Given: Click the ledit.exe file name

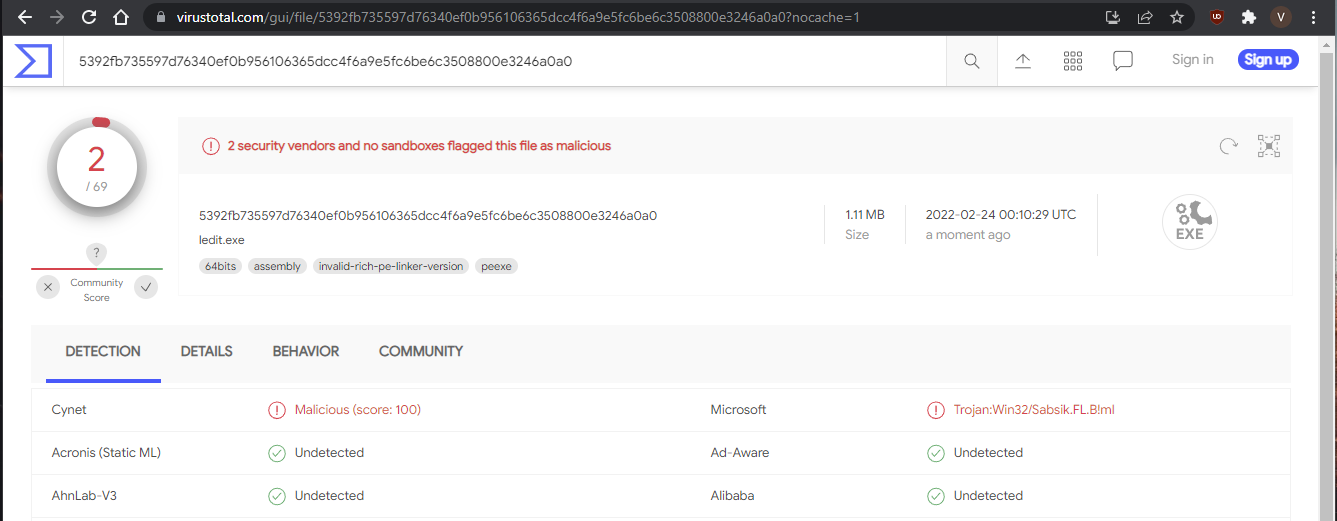Looking at the screenshot, I should tap(222, 240).
